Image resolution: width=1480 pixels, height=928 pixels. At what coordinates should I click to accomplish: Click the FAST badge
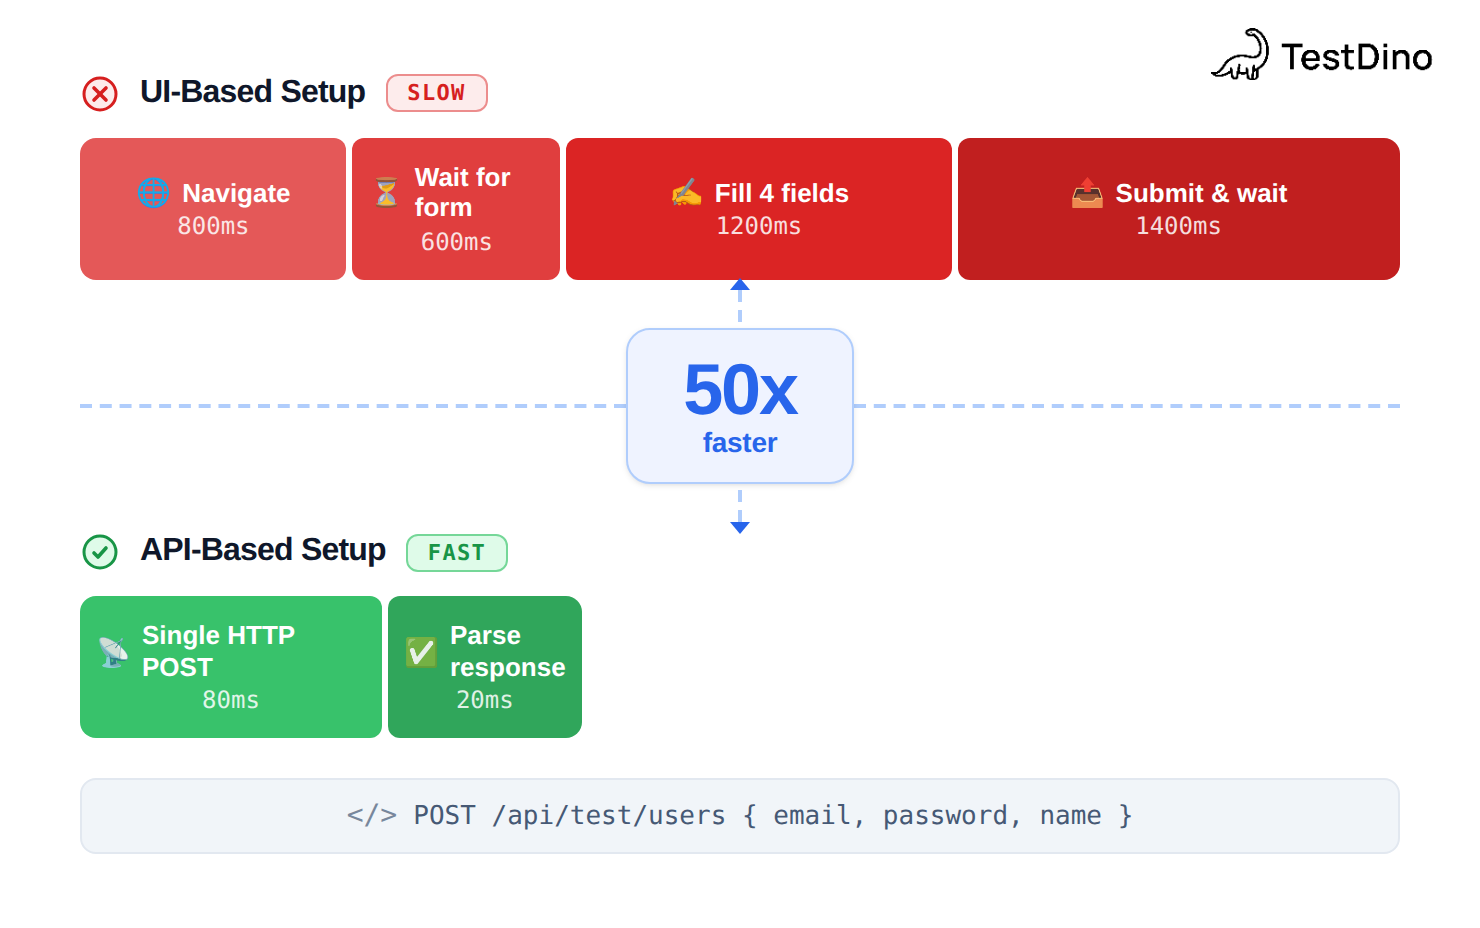[456, 553]
